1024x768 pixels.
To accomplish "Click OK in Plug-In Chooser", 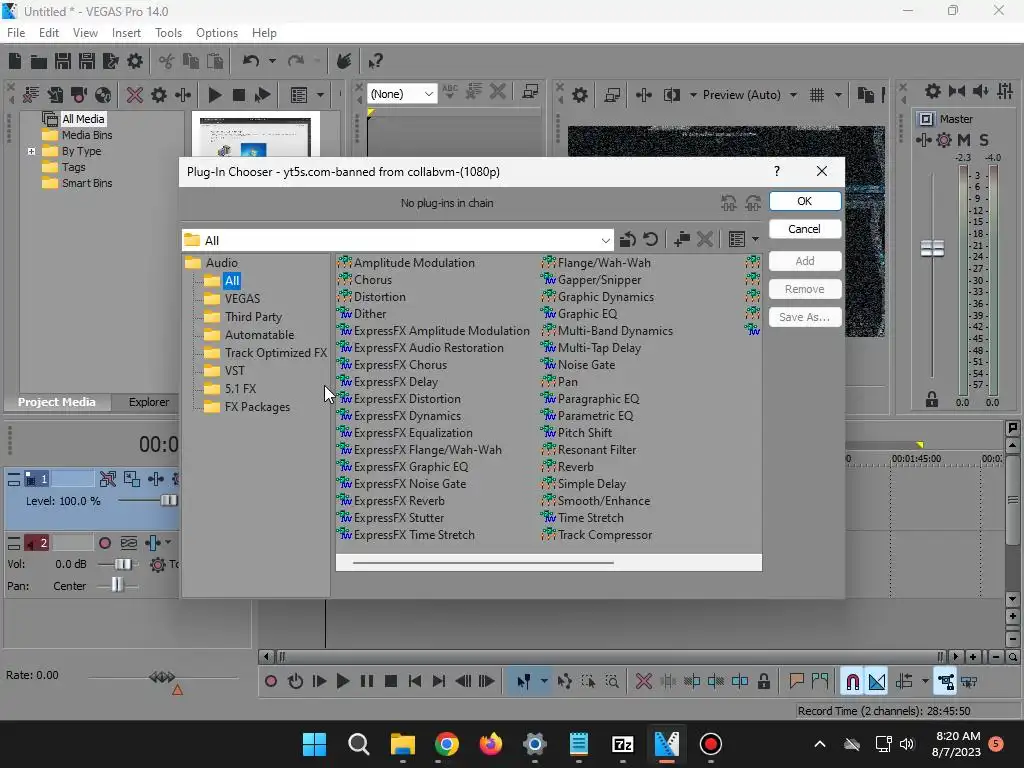I will 805,201.
